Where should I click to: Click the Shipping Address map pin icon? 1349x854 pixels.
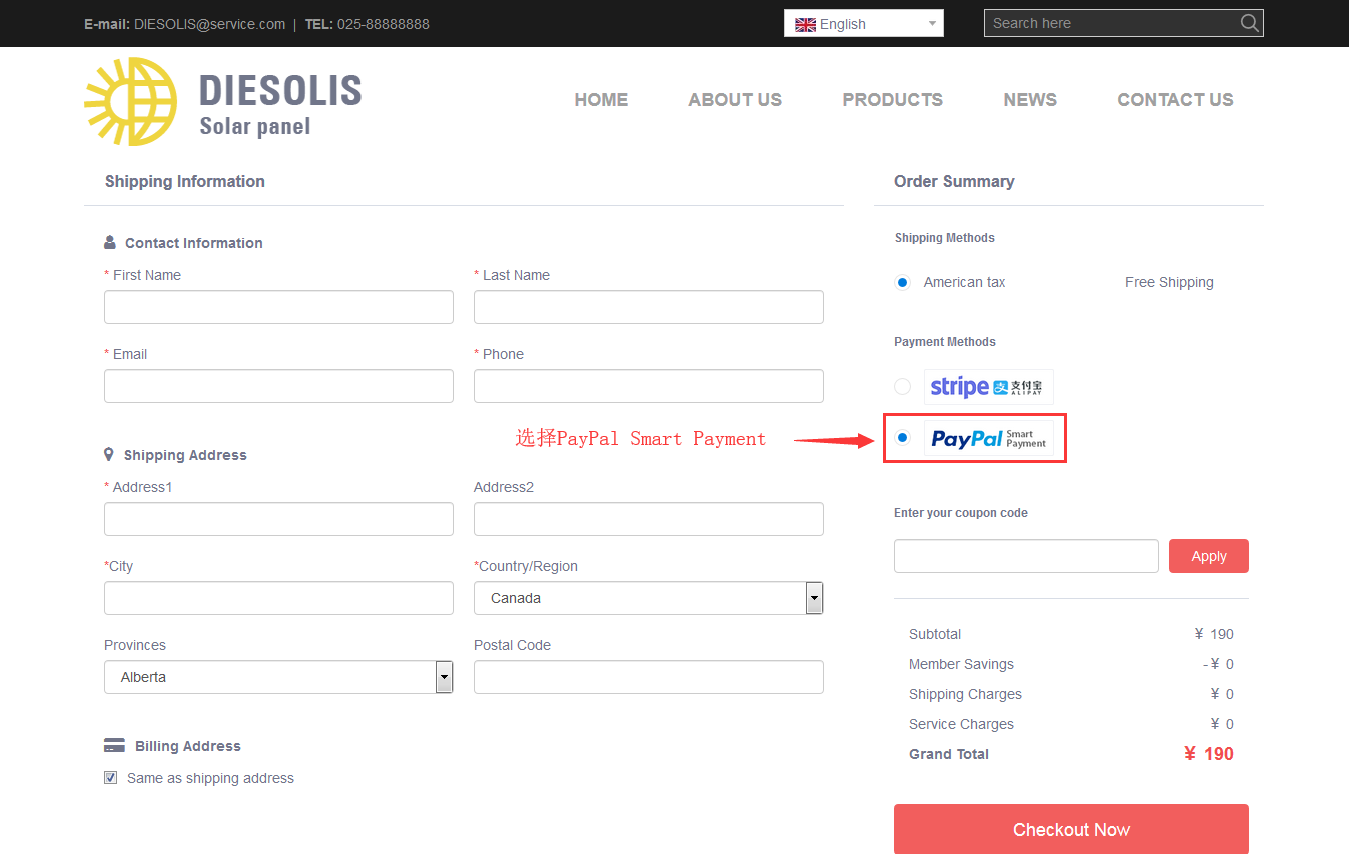point(109,455)
